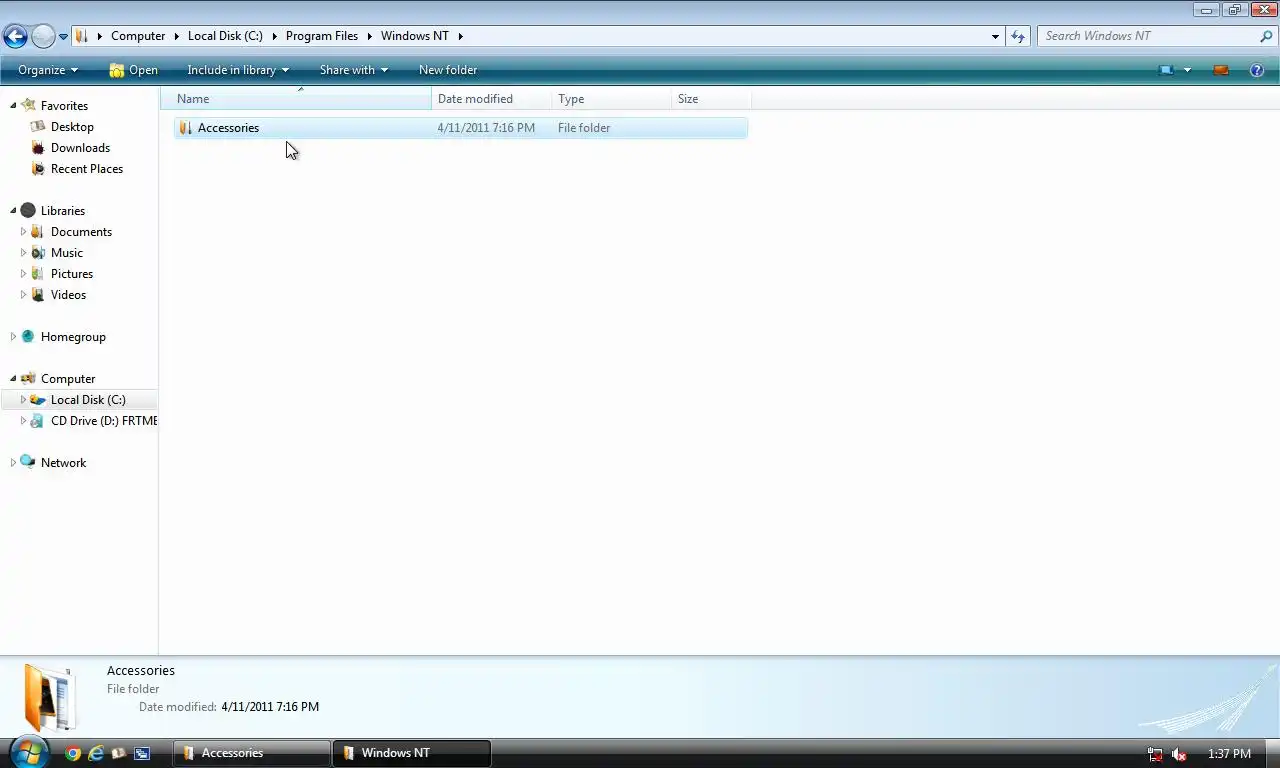Click the Network icon in sidebar
The height and width of the screenshot is (768, 1280).
[x=28, y=462]
